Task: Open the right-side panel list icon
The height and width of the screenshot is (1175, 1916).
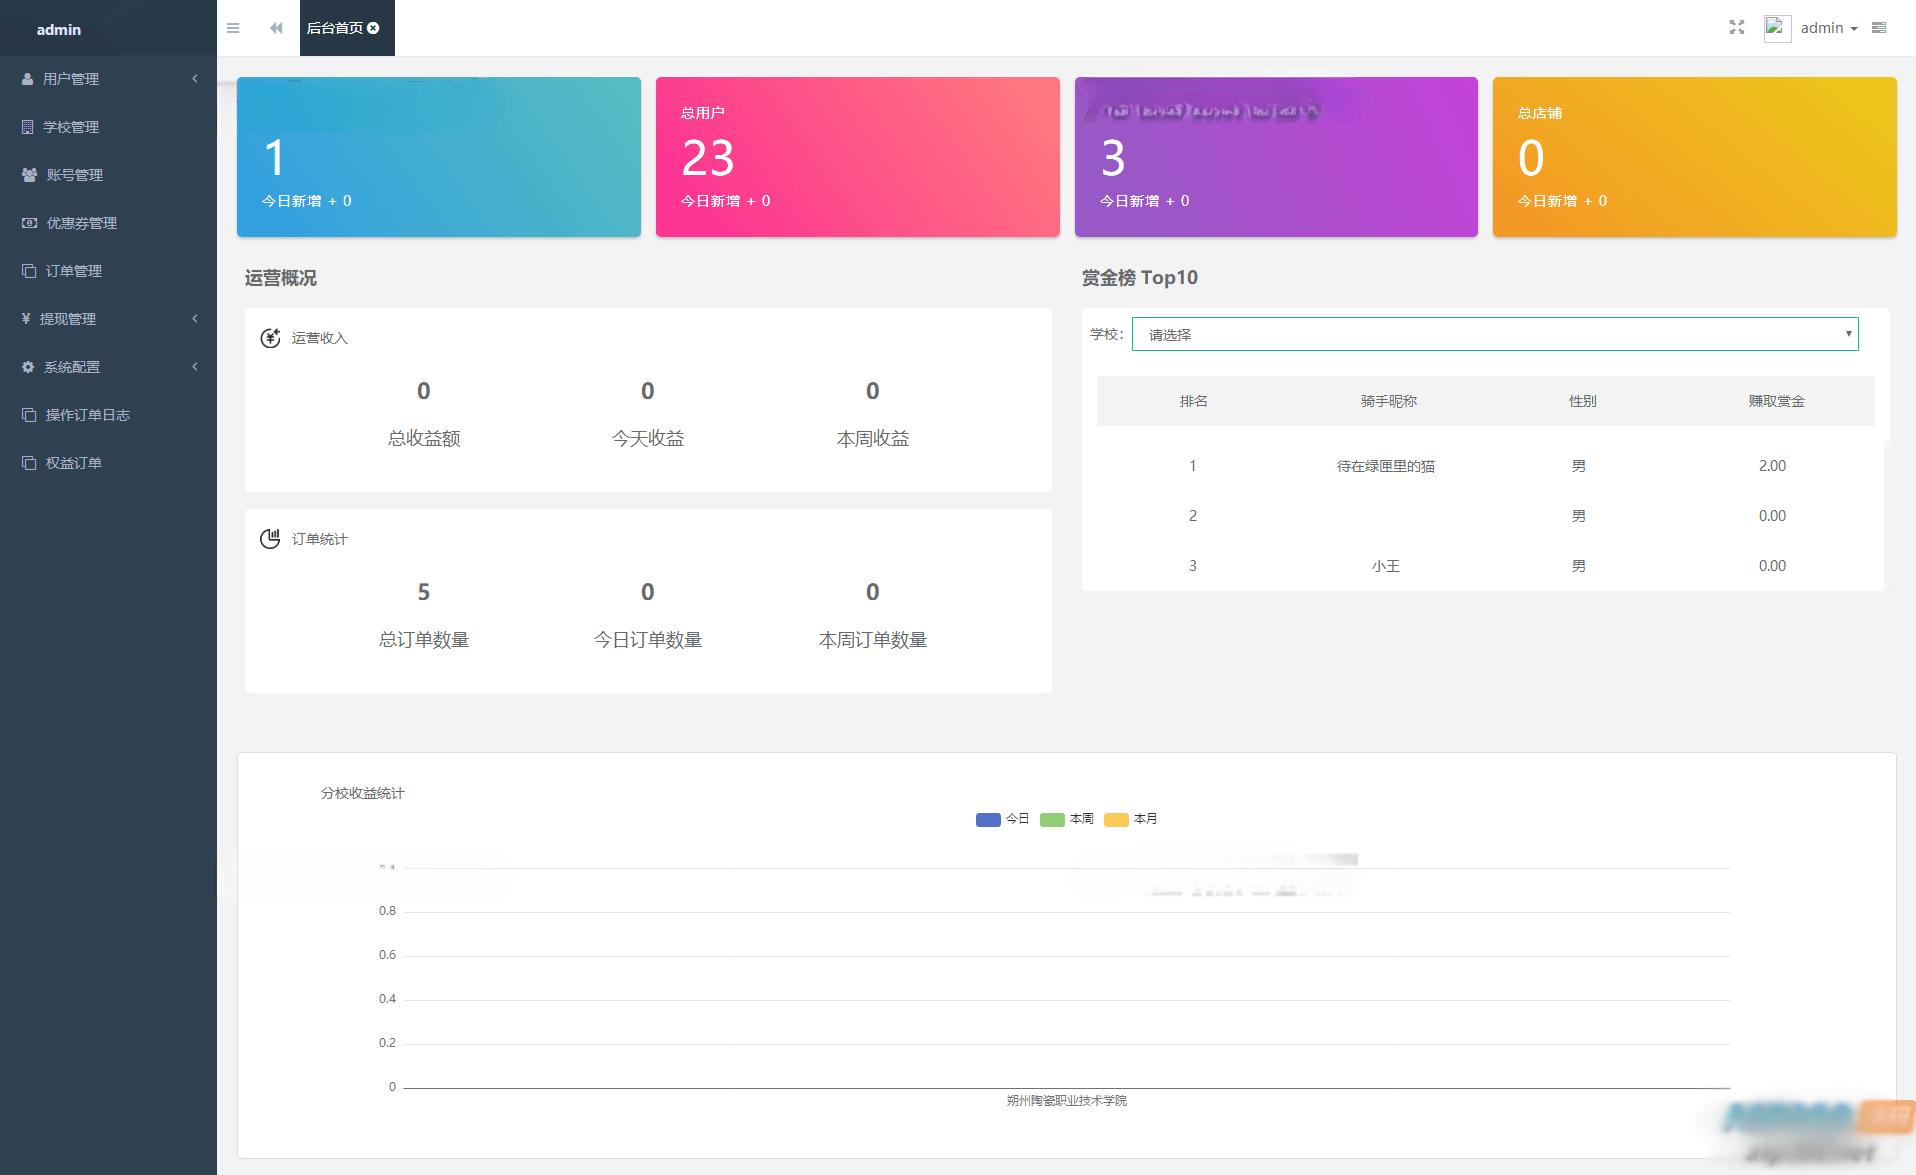Action: (x=1879, y=28)
